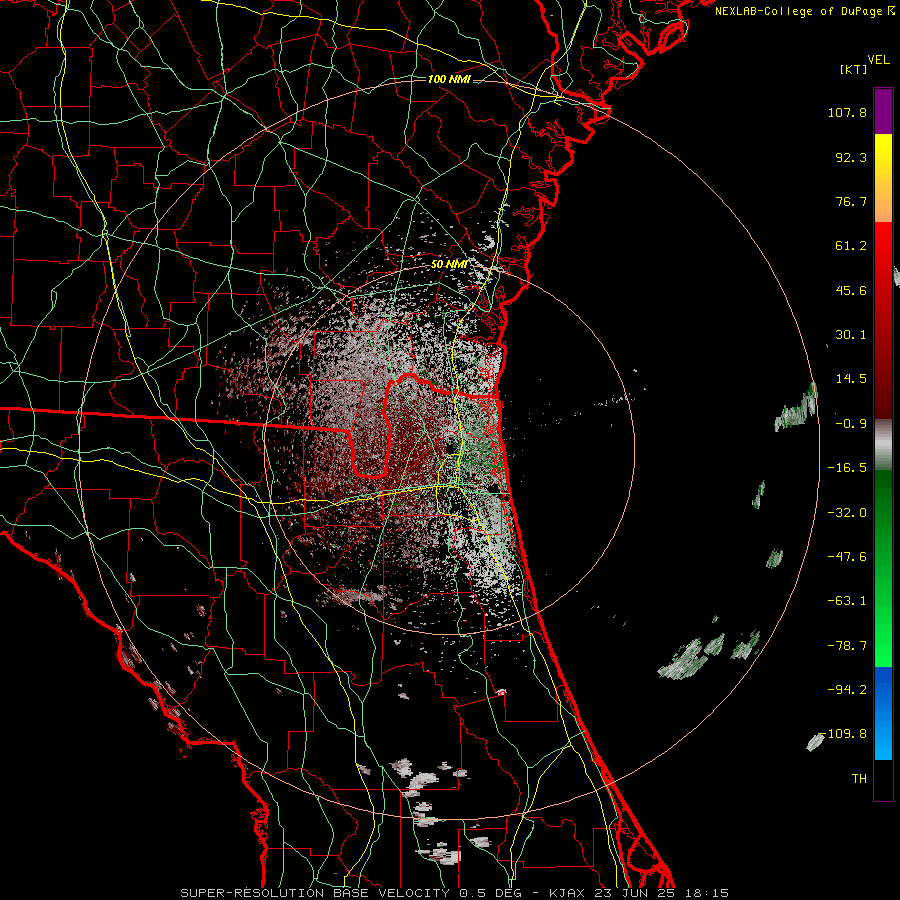Click the 92.3 value on the velocity scale
This screenshot has width=900, height=900.
pyautogui.click(x=851, y=157)
